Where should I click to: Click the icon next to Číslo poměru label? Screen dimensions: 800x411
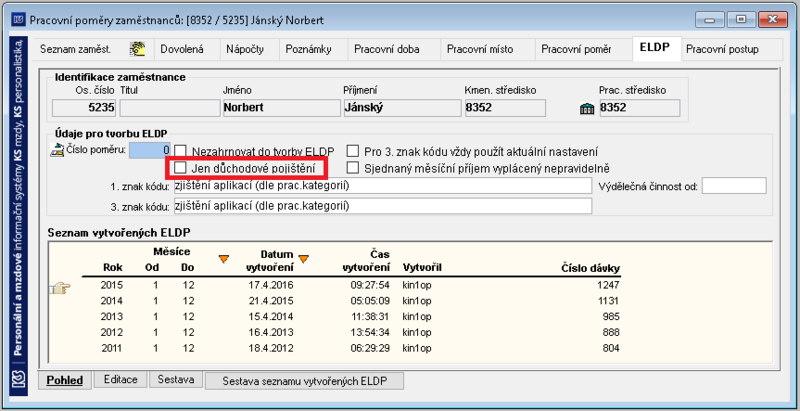click(x=56, y=150)
